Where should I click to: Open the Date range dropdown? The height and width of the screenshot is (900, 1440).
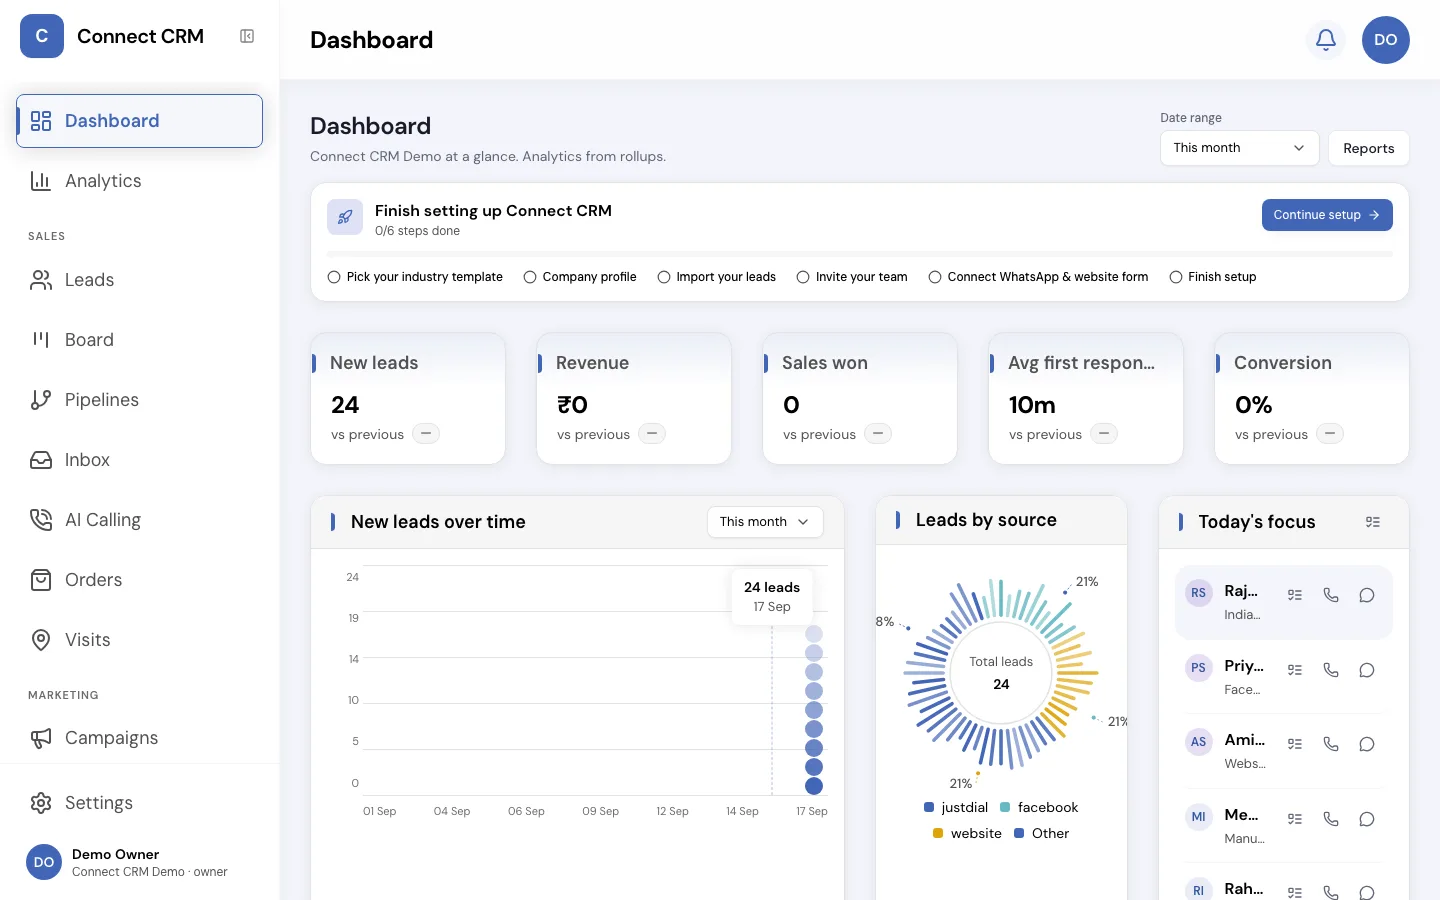pyautogui.click(x=1240, y=148)
